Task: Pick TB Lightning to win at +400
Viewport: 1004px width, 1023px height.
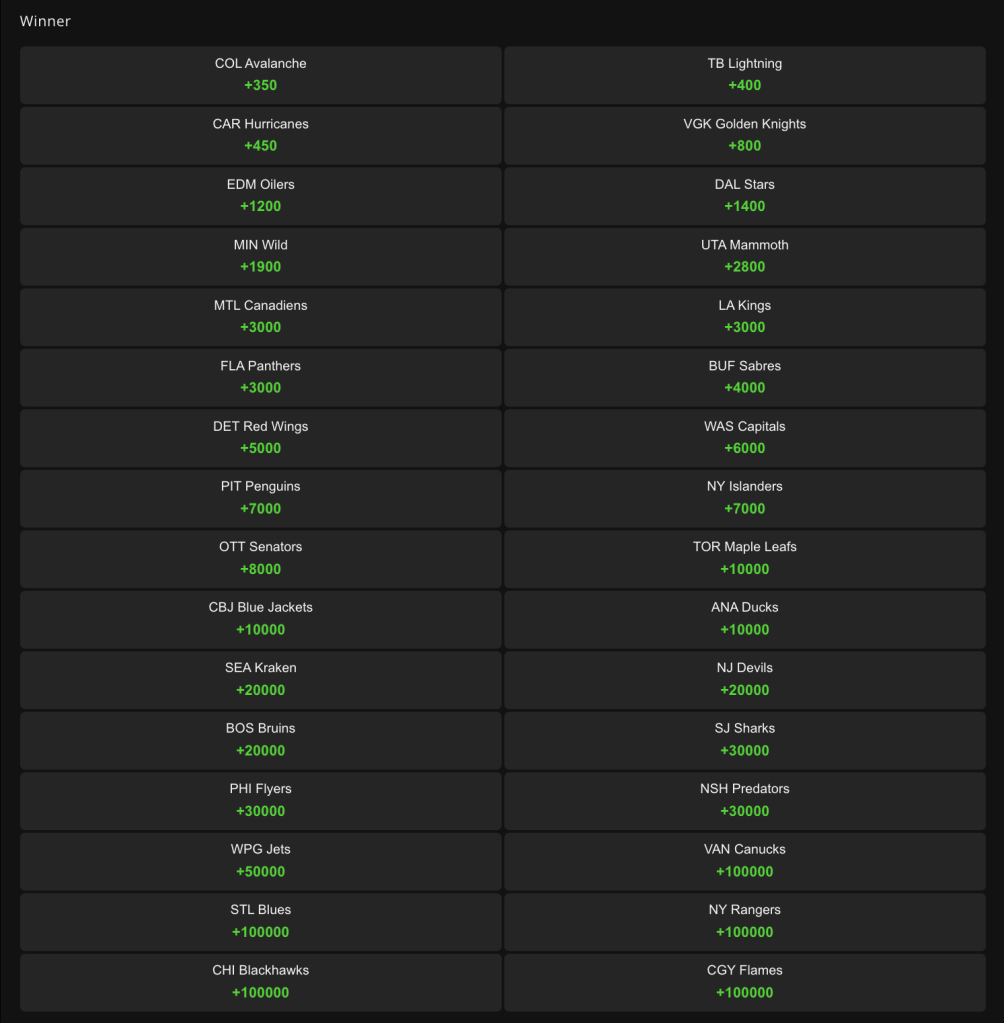Action: [x=744, y=75]
